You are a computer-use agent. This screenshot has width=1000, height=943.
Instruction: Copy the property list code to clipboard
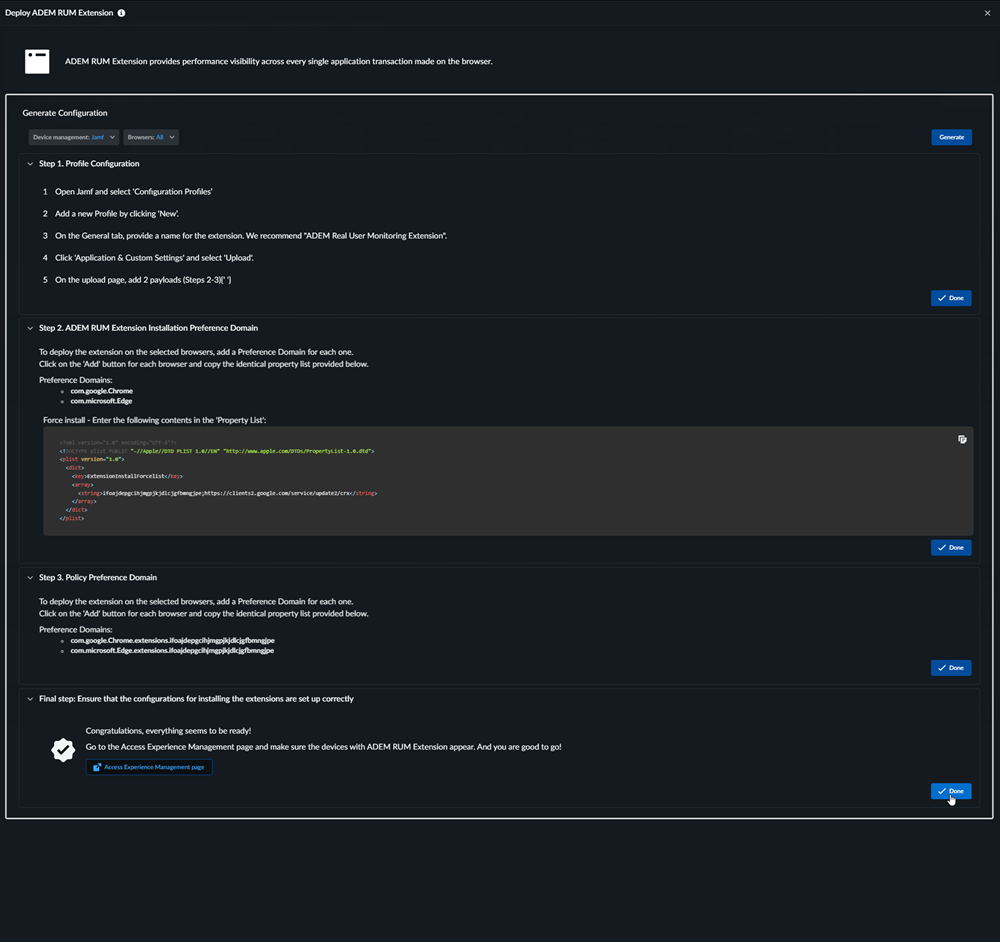tap(962, 439)
